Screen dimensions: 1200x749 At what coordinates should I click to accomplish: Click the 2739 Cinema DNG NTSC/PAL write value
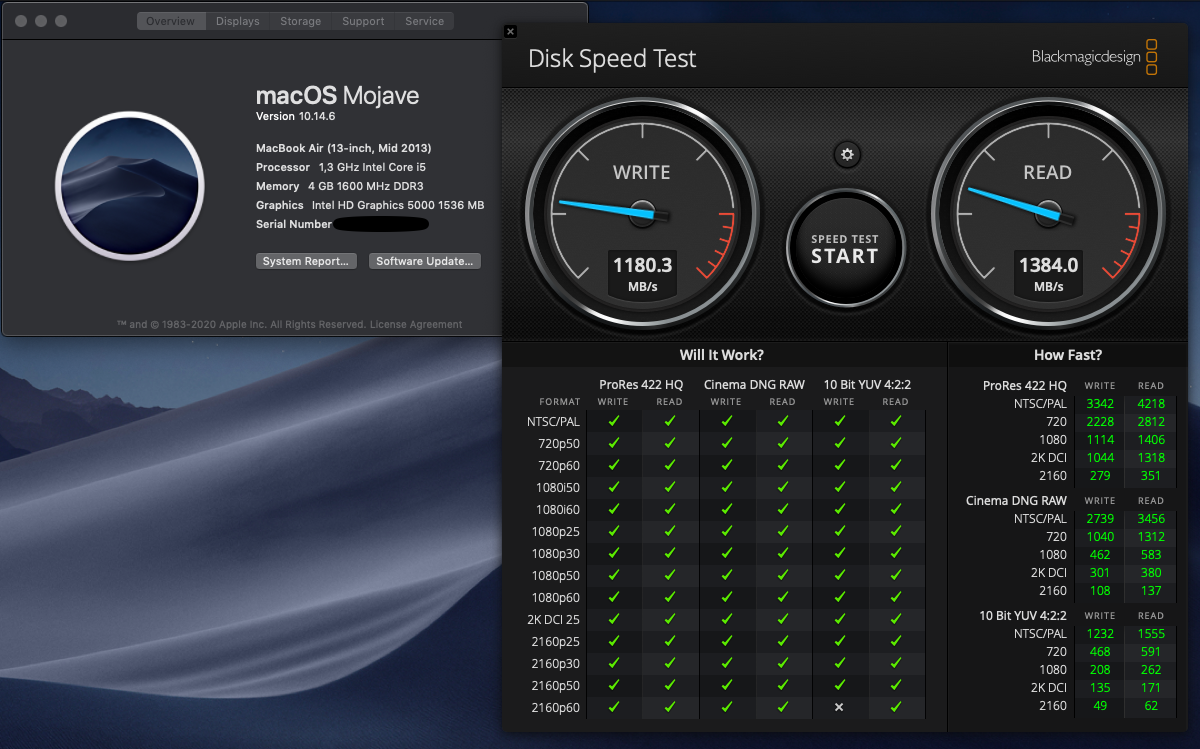[1100, 519]
